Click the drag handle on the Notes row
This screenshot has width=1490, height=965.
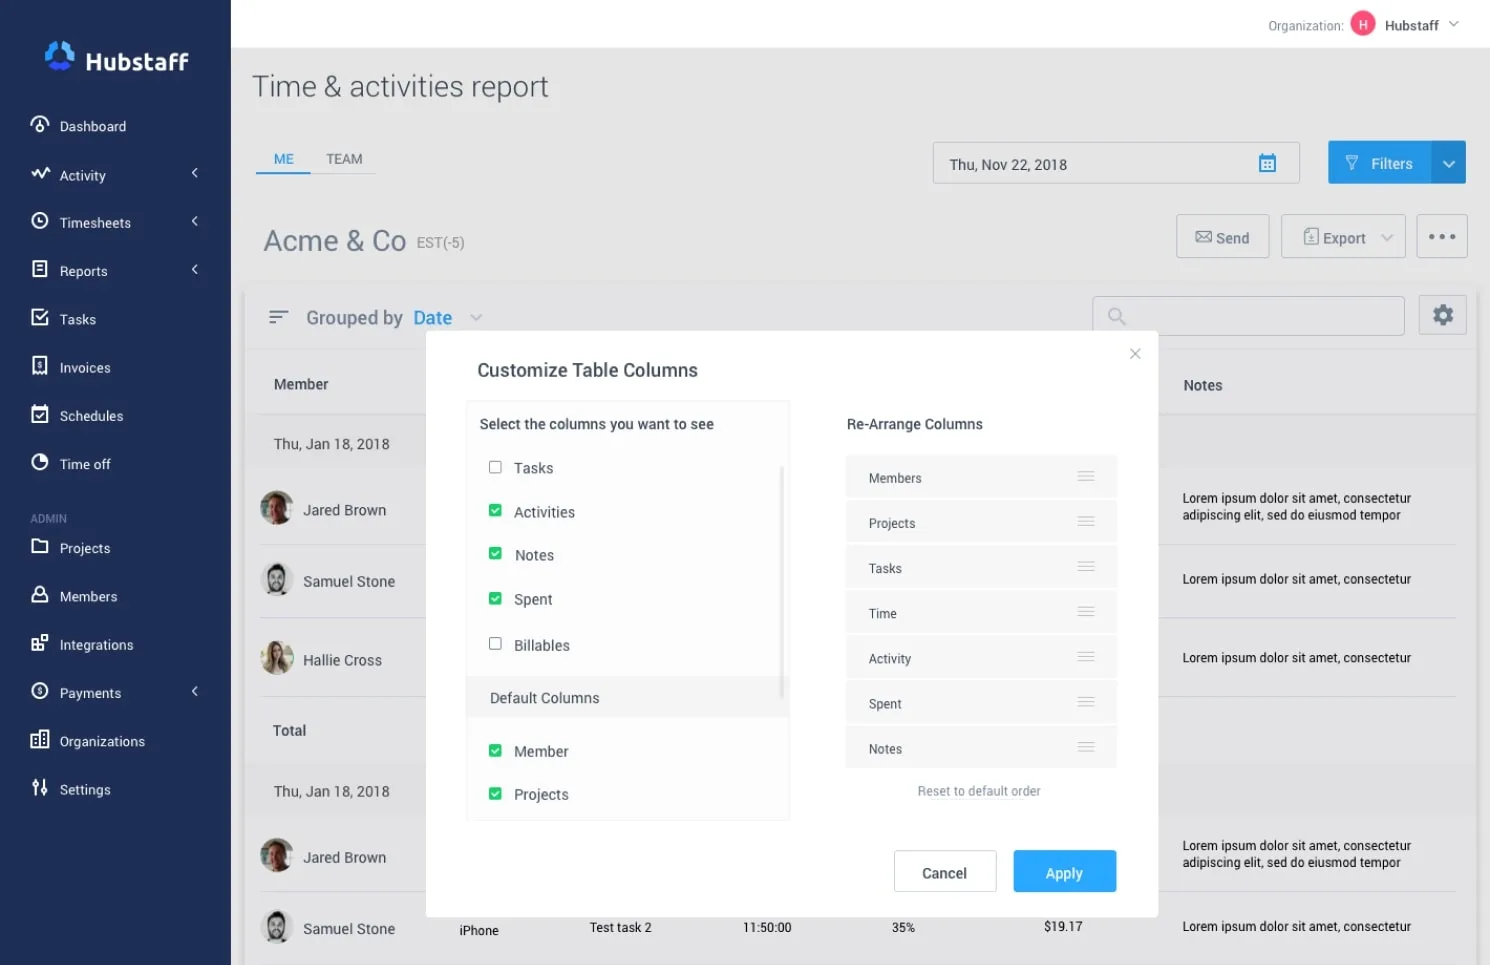[x=1085, y=748]
